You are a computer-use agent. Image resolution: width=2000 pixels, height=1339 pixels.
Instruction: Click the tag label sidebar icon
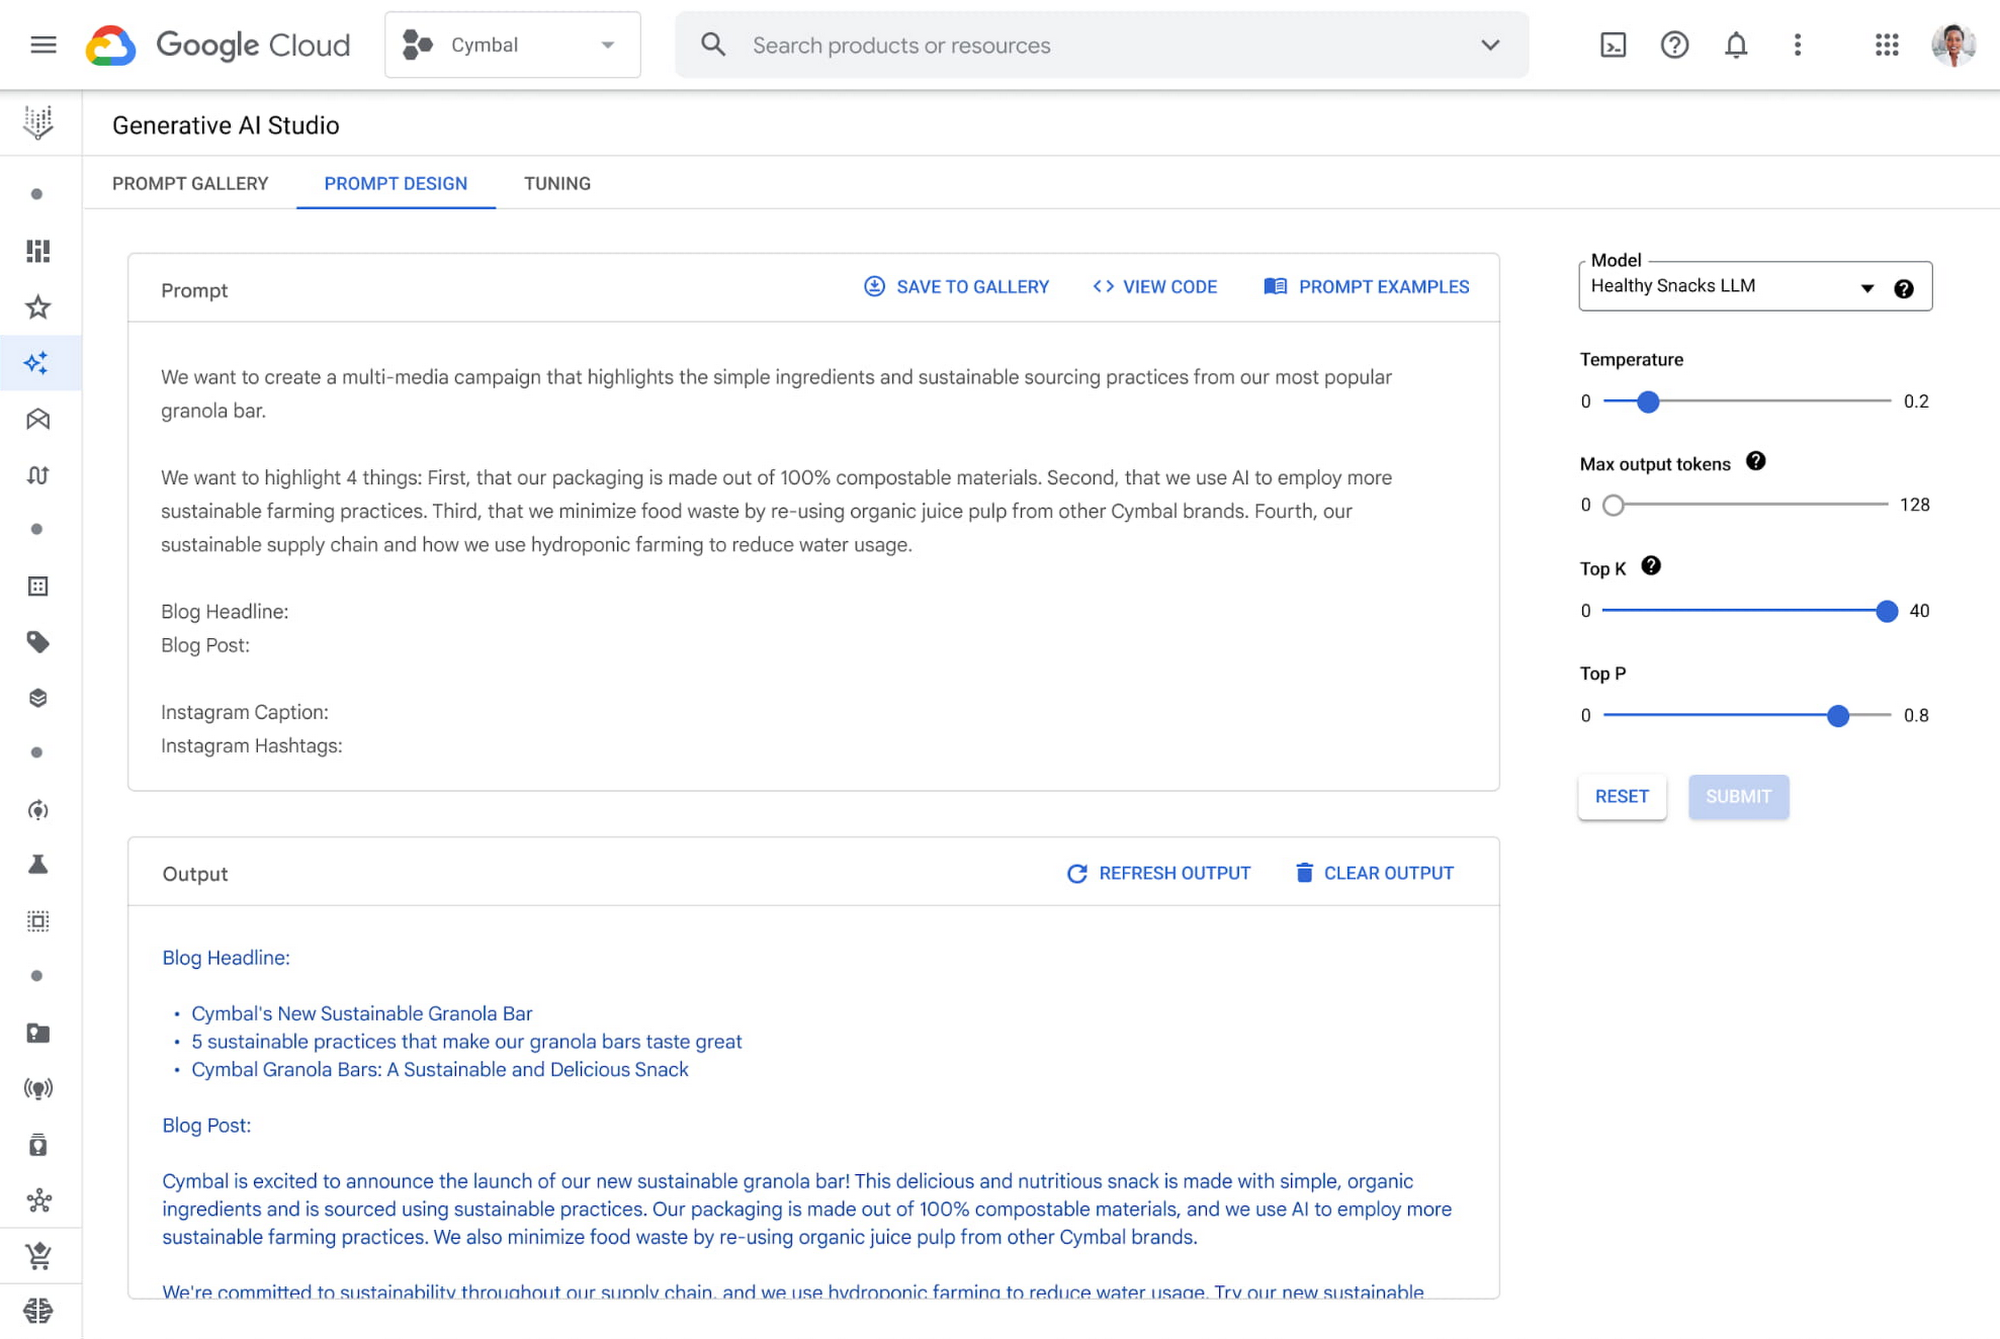coord(38,642)
